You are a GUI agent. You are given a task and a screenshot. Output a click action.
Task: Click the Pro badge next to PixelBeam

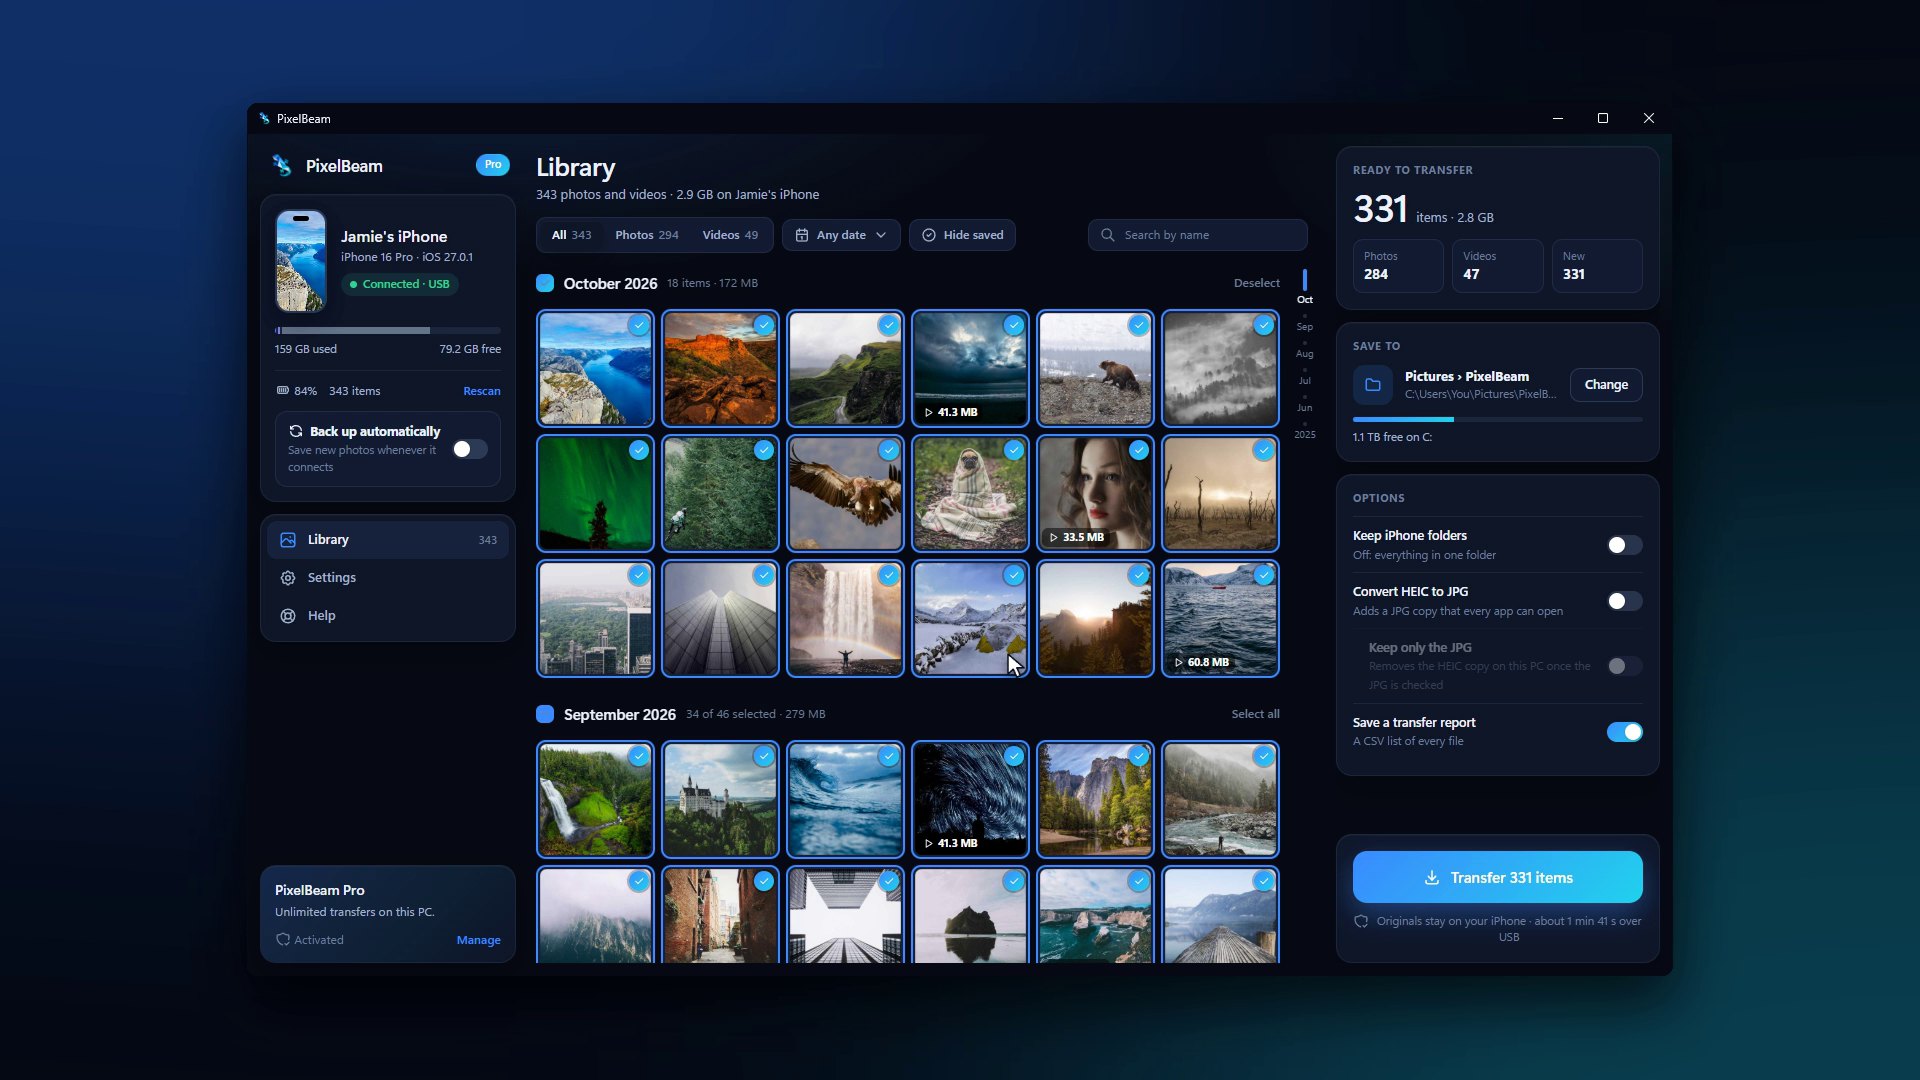[492, 165]
